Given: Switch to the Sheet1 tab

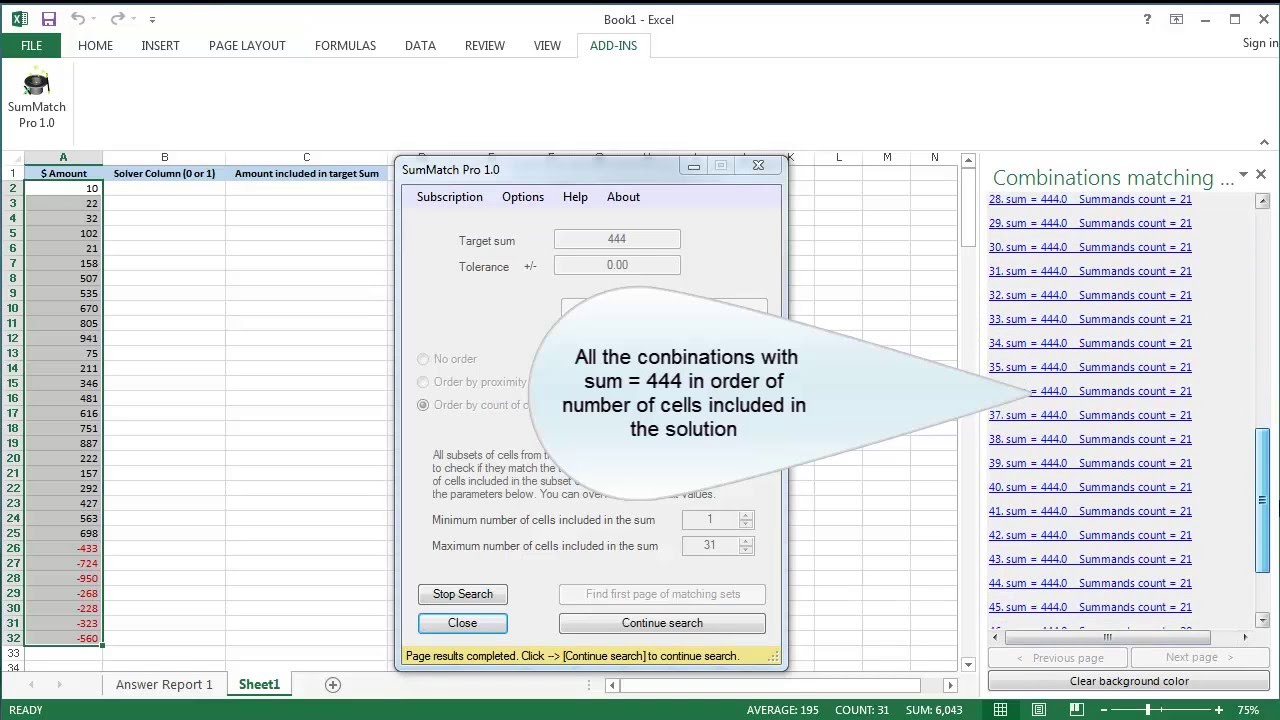Looking at the screenshot, I should (x=259, y=685).
